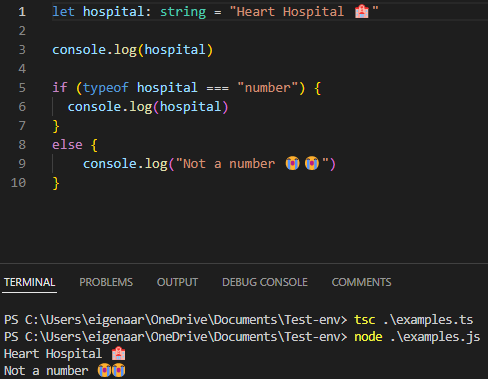
Task: Click the 'typeof' keyword on line 5
Action: click(106, 88)
